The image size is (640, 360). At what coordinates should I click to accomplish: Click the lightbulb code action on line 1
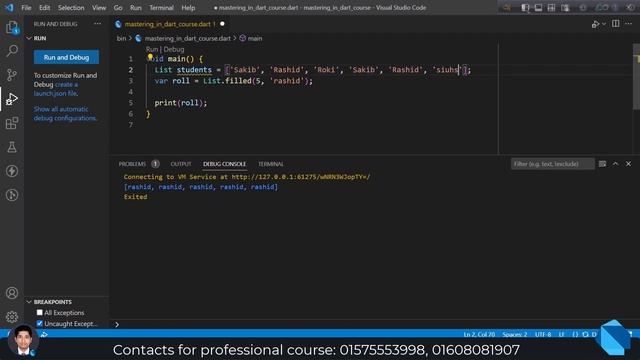pyautogui.click(x=150, y=57)
